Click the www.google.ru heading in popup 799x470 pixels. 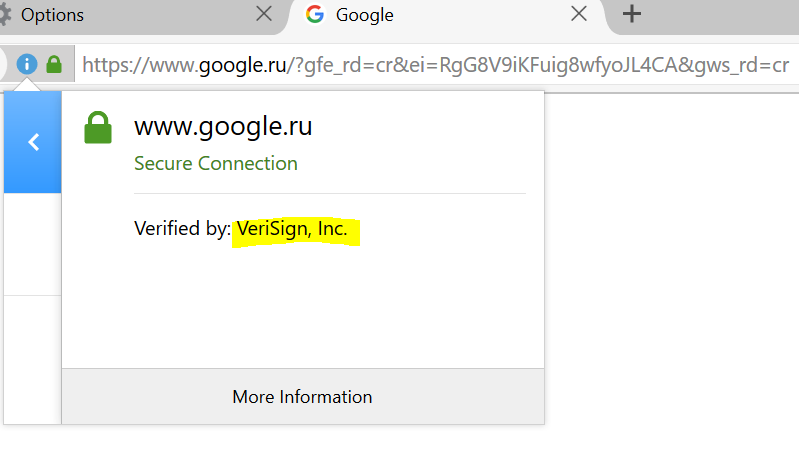coord(223,126)
